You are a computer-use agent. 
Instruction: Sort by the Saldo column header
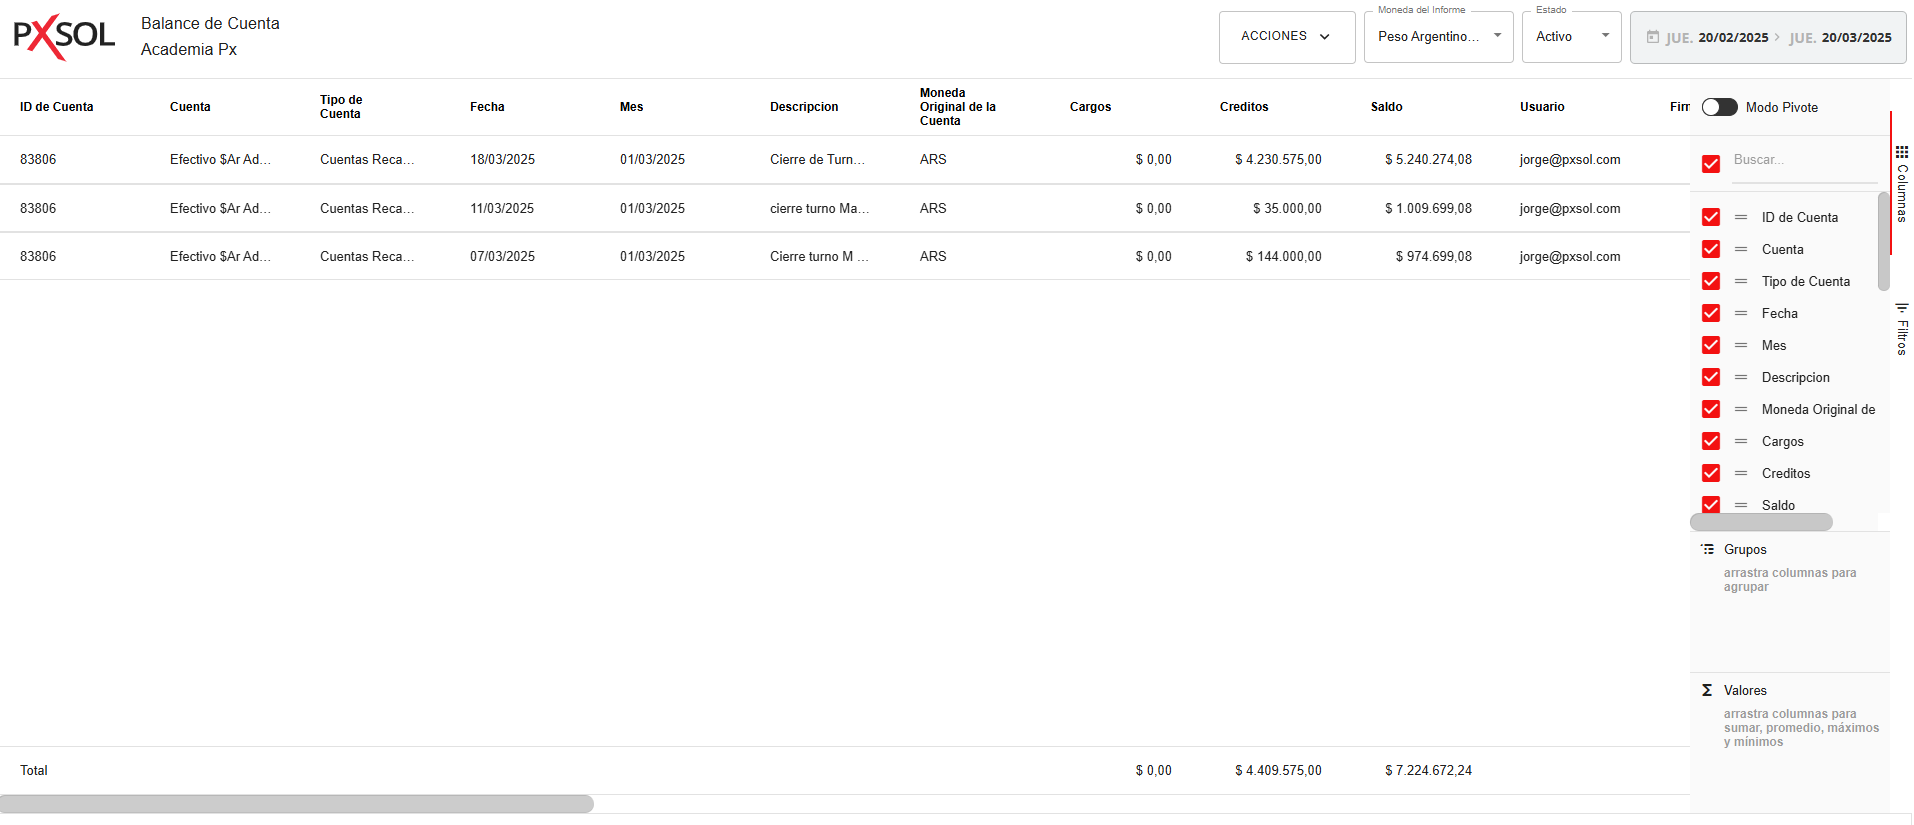[x=1386, y=107]
